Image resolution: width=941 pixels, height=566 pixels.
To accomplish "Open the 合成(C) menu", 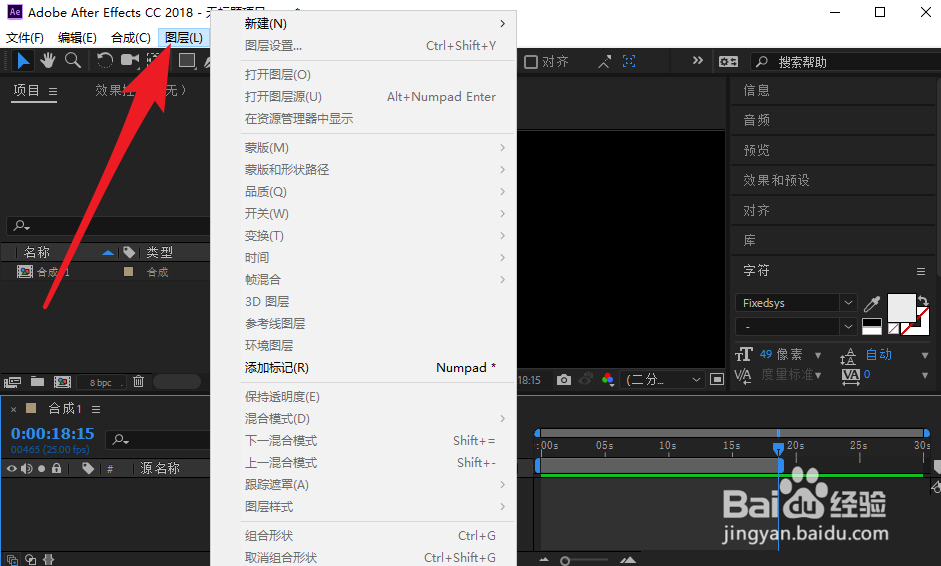I will [x=131, y=38].
